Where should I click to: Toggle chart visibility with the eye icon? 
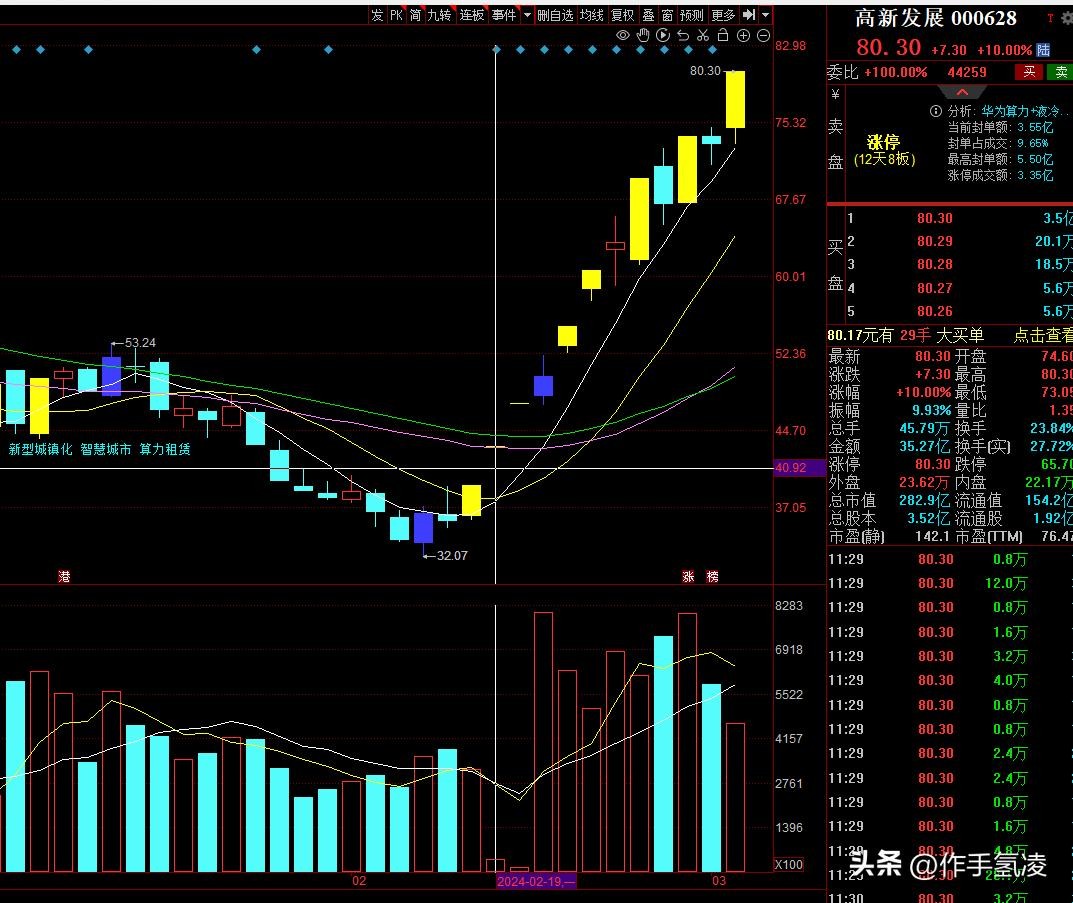[x=623, y=35]
